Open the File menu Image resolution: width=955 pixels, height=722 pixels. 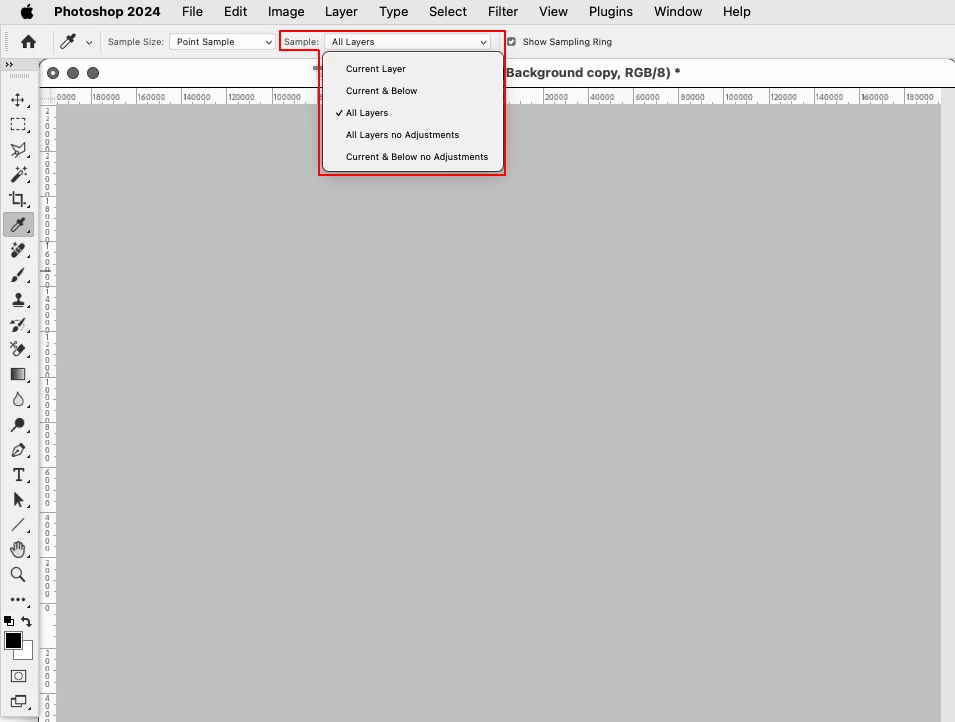[x=192, y=12]
